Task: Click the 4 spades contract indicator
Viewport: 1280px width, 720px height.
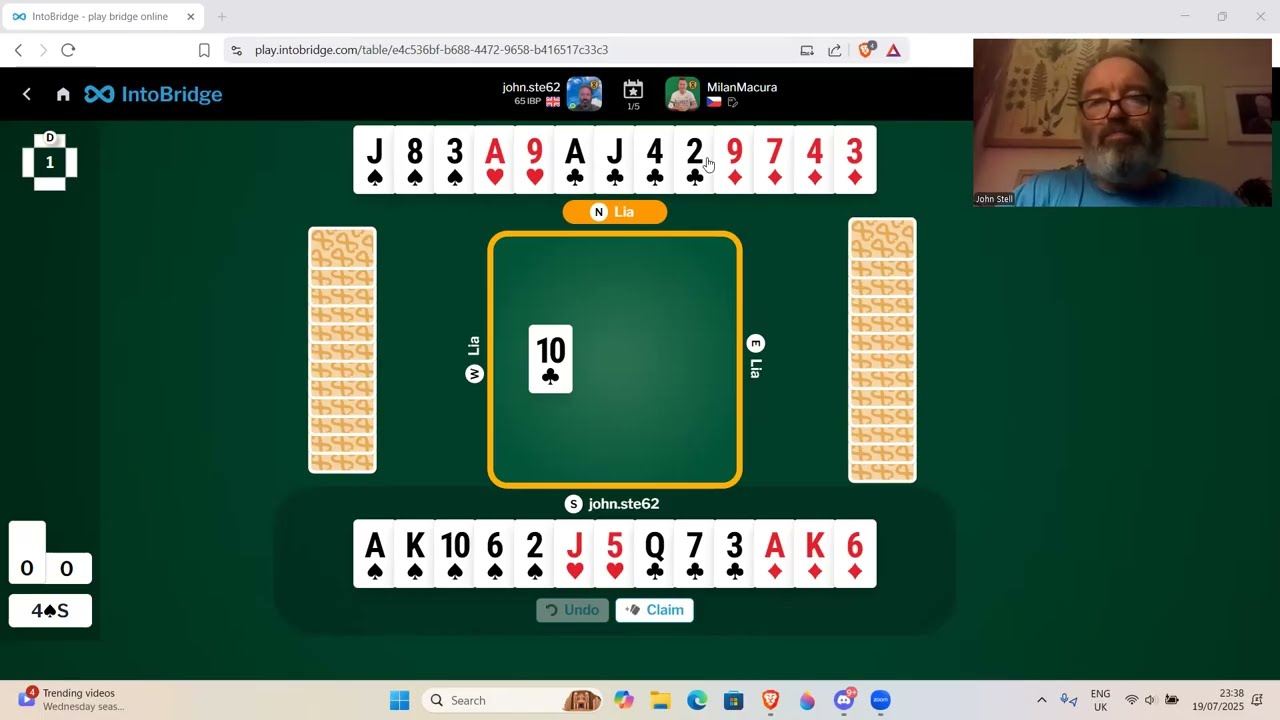Action: point(50,611)
